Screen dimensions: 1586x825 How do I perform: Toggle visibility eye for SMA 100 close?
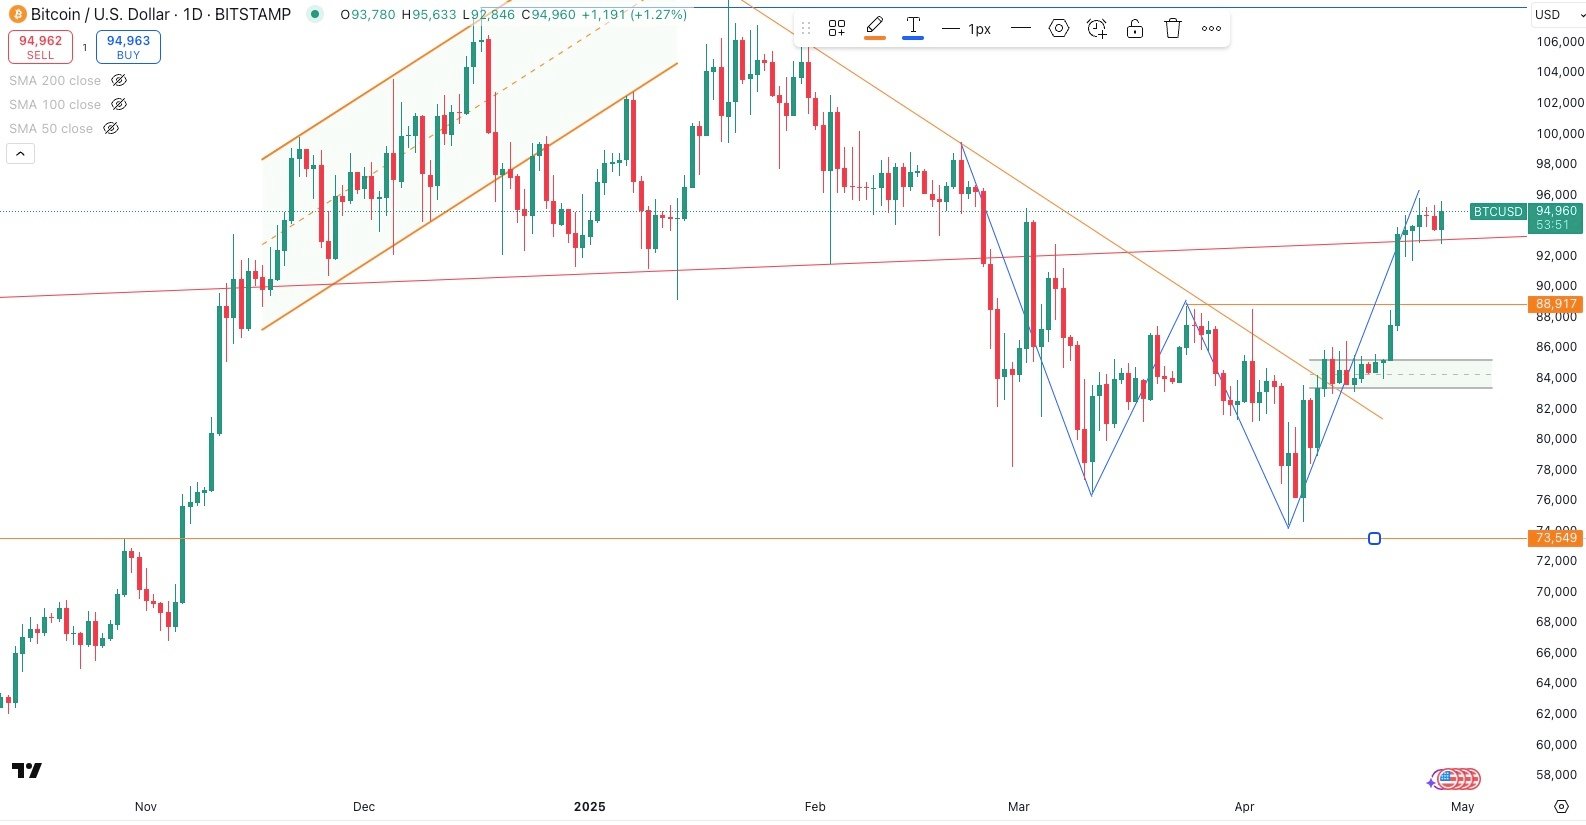119,104
